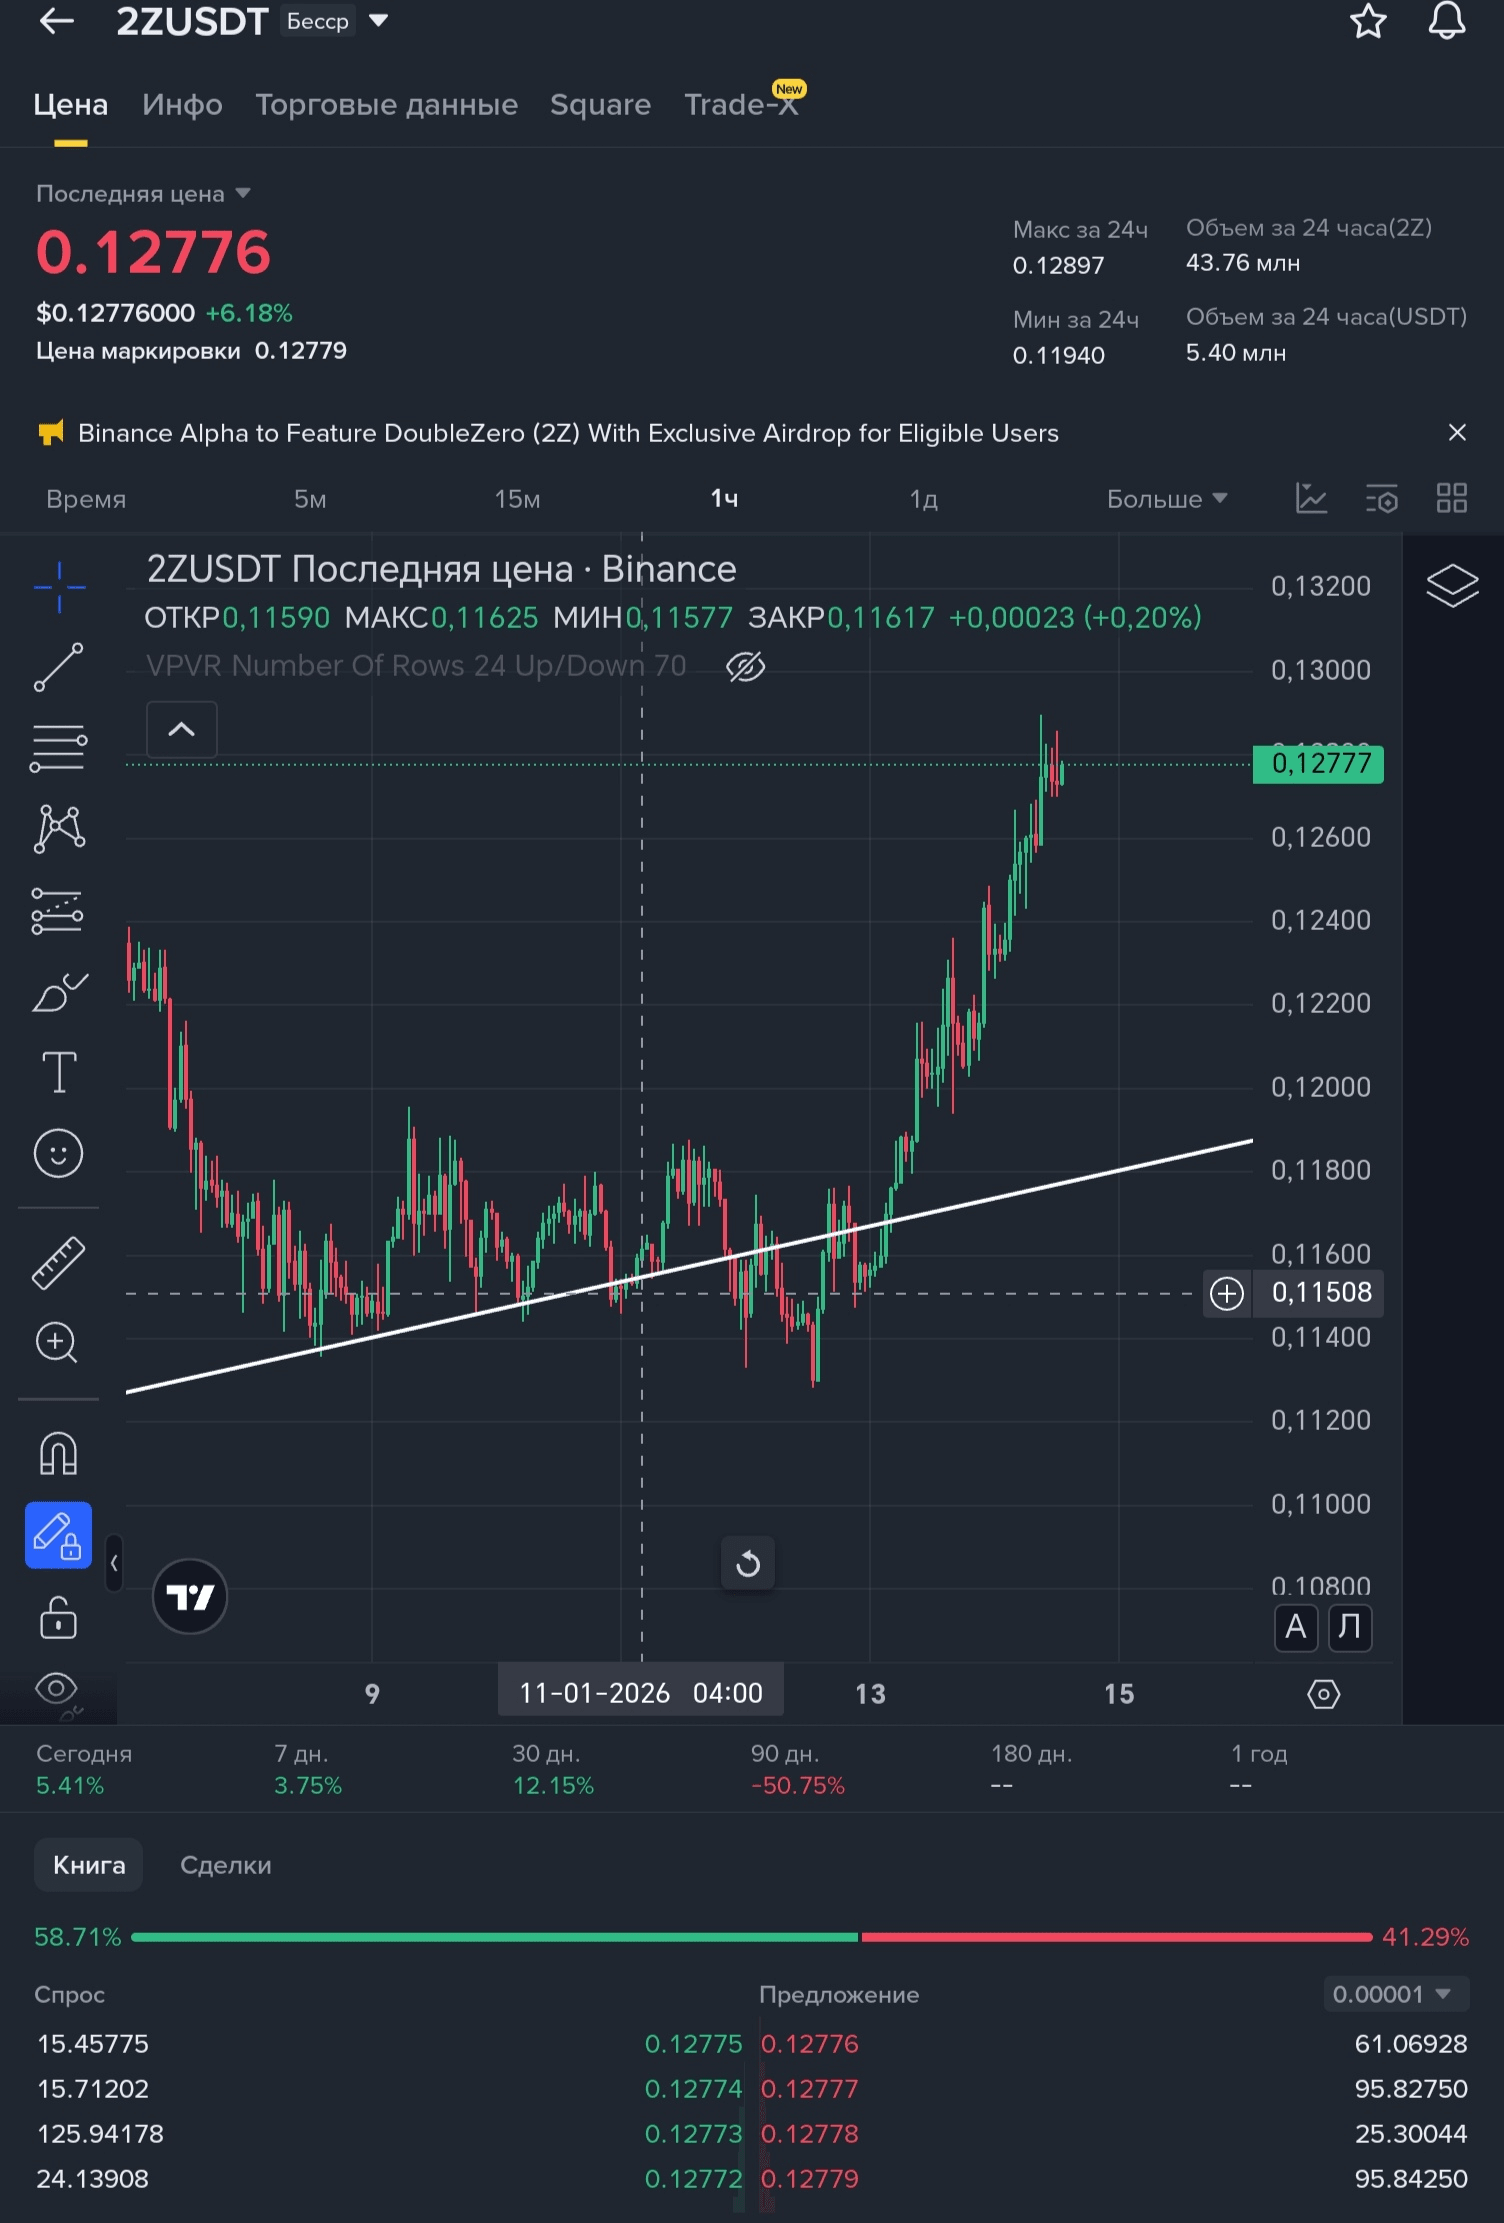This screenshot has height=2223, width=1504.
Task: Open time axis settings hexagon icon
Action: (x=1323, y=1694)
